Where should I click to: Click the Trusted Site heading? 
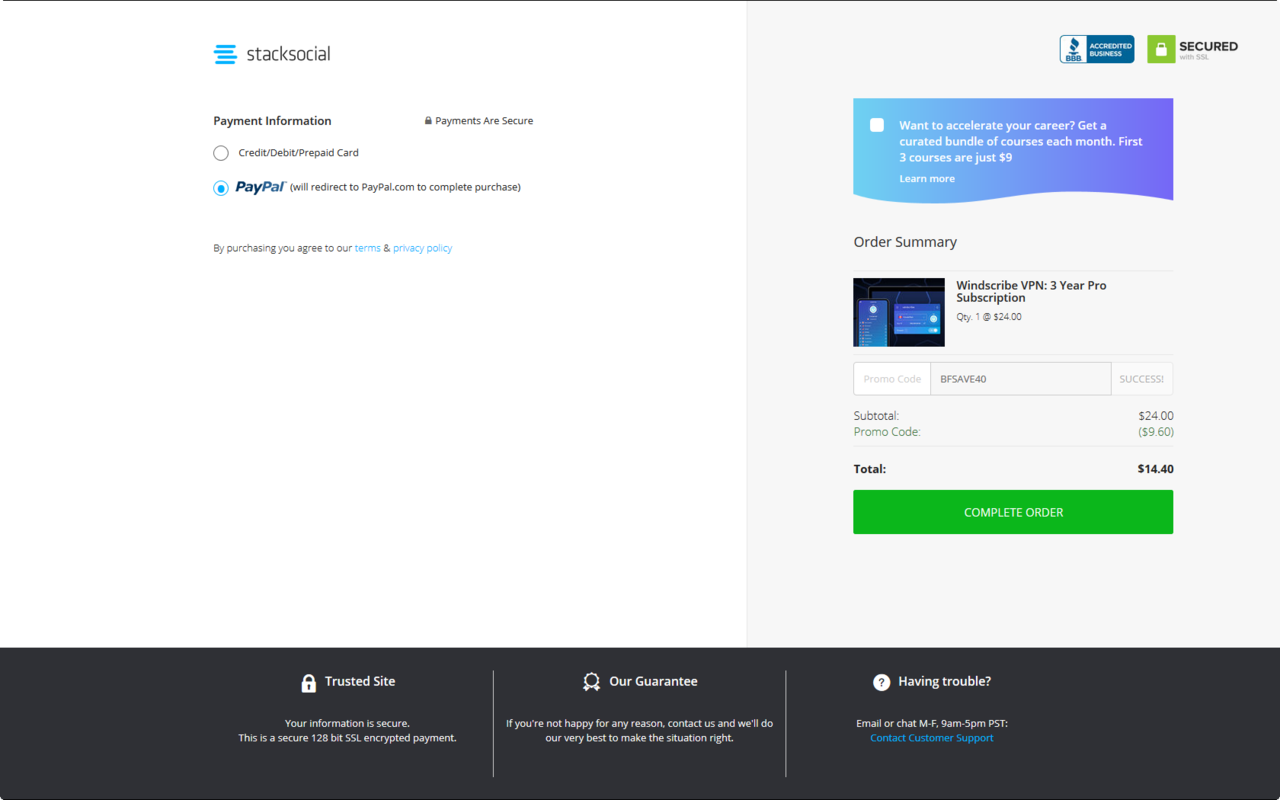tap(360, 681)
